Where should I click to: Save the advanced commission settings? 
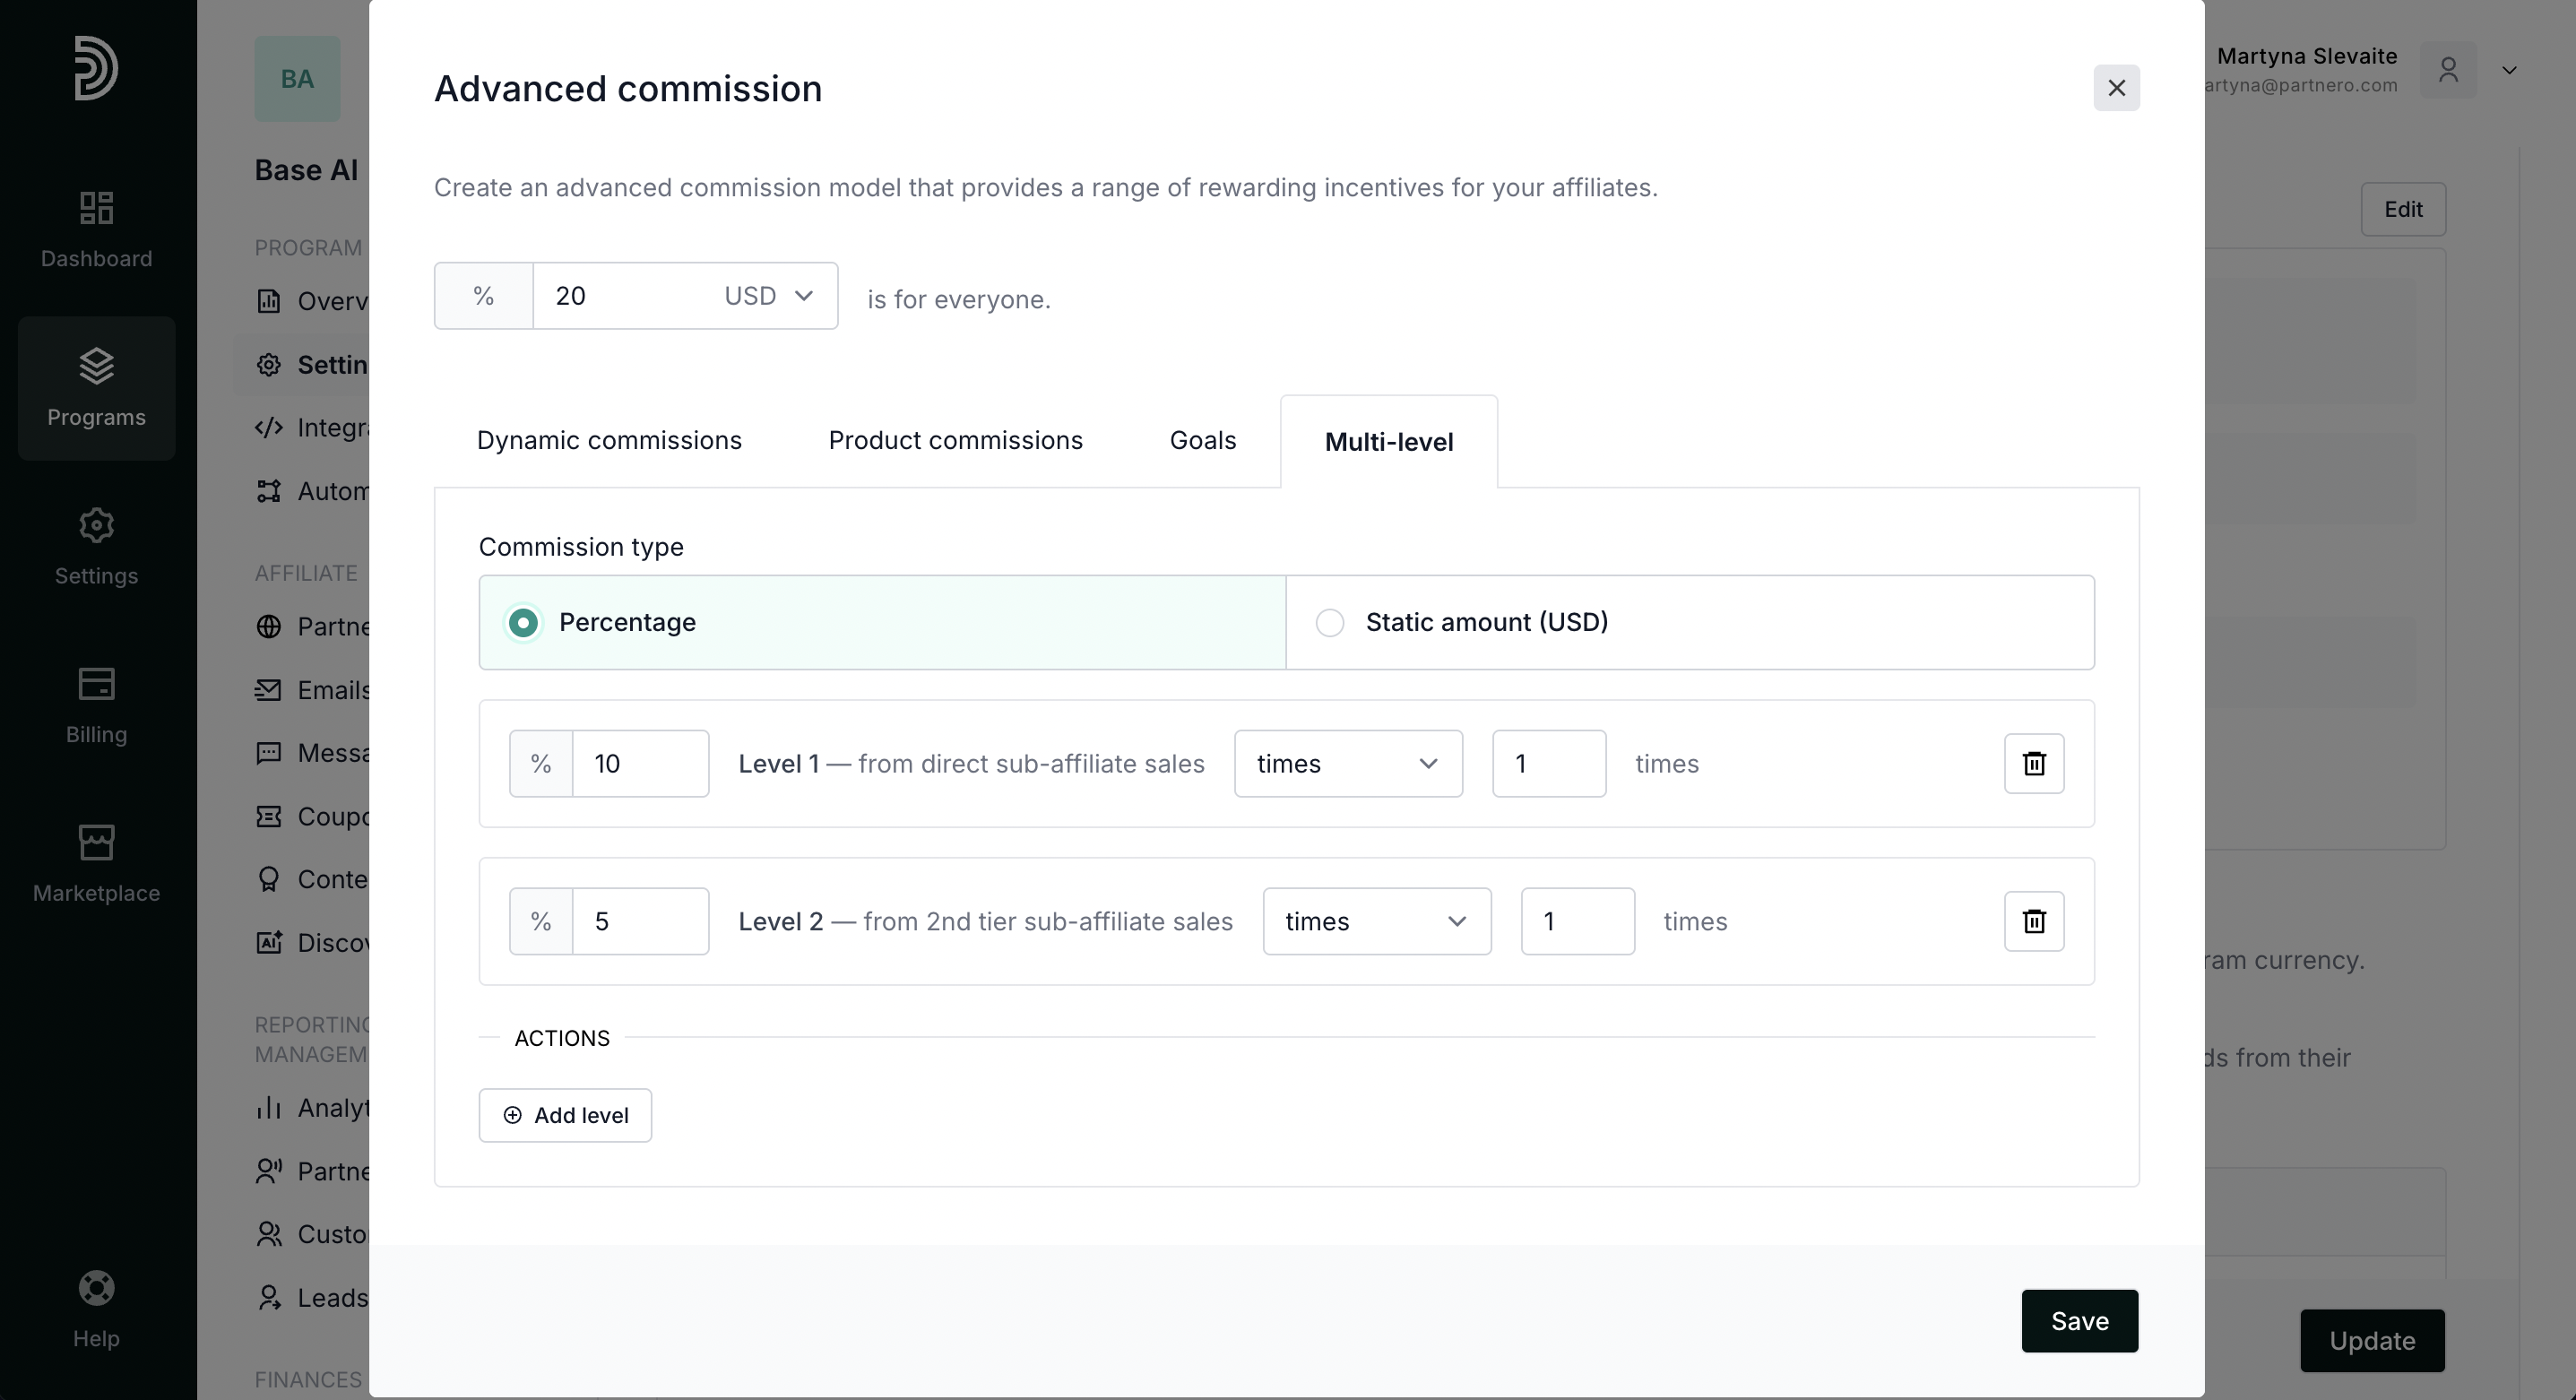click(2079, 1321)
